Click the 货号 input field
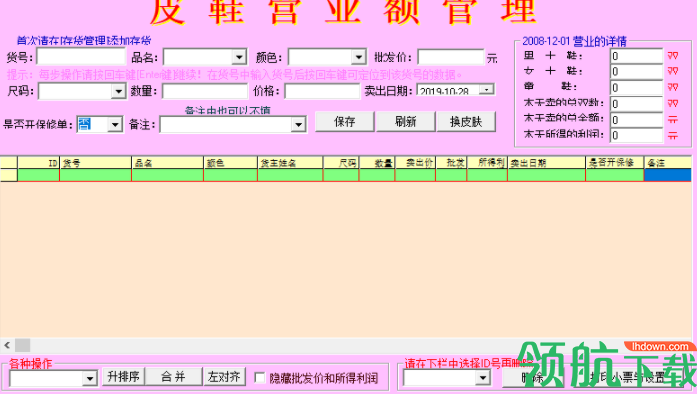 point(81,57)
